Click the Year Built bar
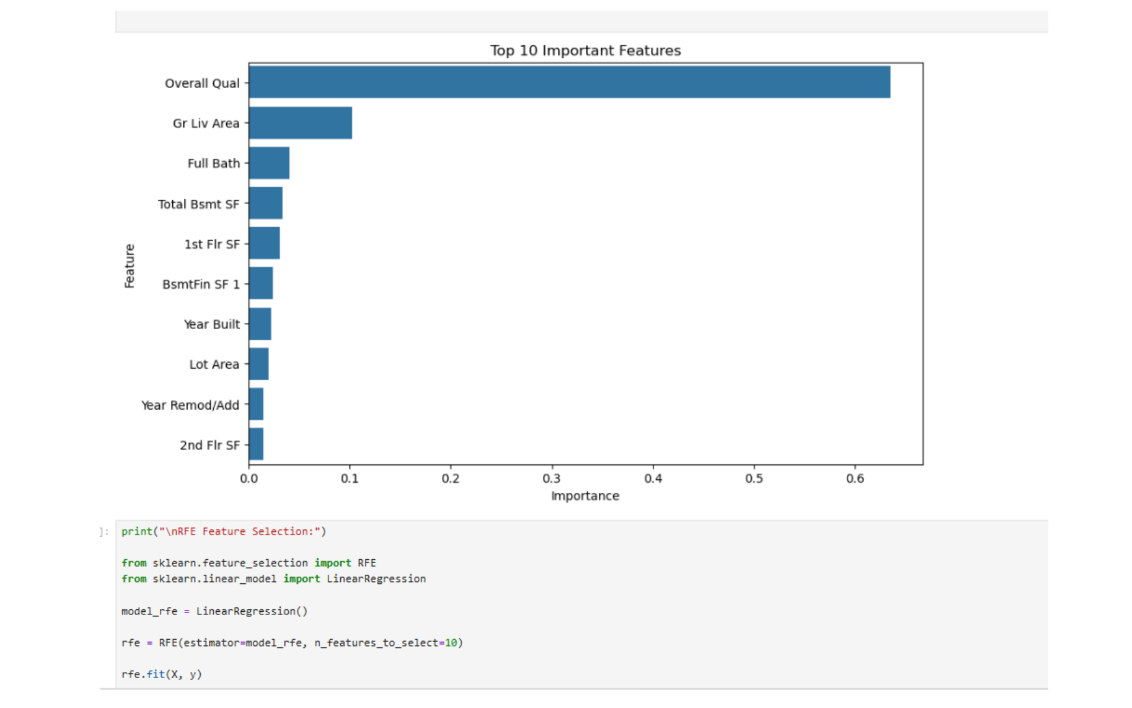The image size is (1132, 708). coord(260,324)
